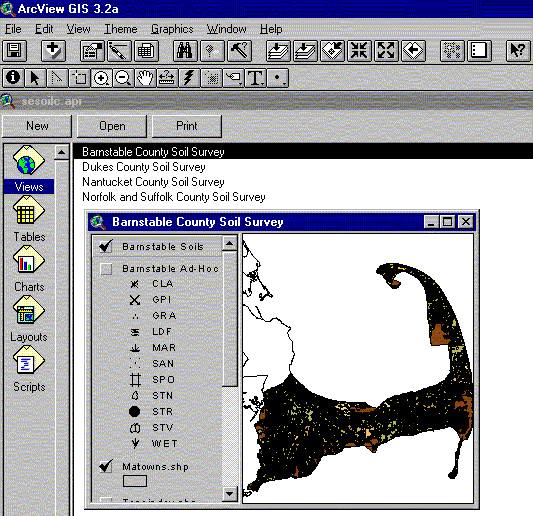Select the Vertex Edit tool
This screenshot has height=516, width=533.
coord(57,78)
